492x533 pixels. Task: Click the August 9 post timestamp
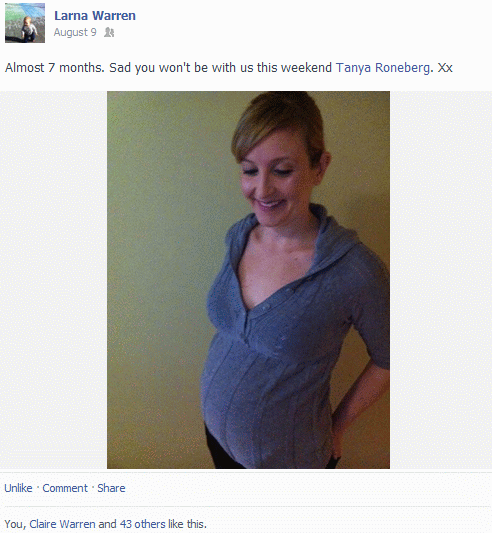click(x=75, y=32)
